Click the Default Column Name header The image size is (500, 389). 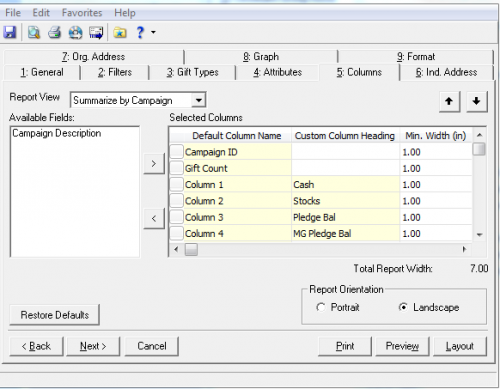[237, 136]
